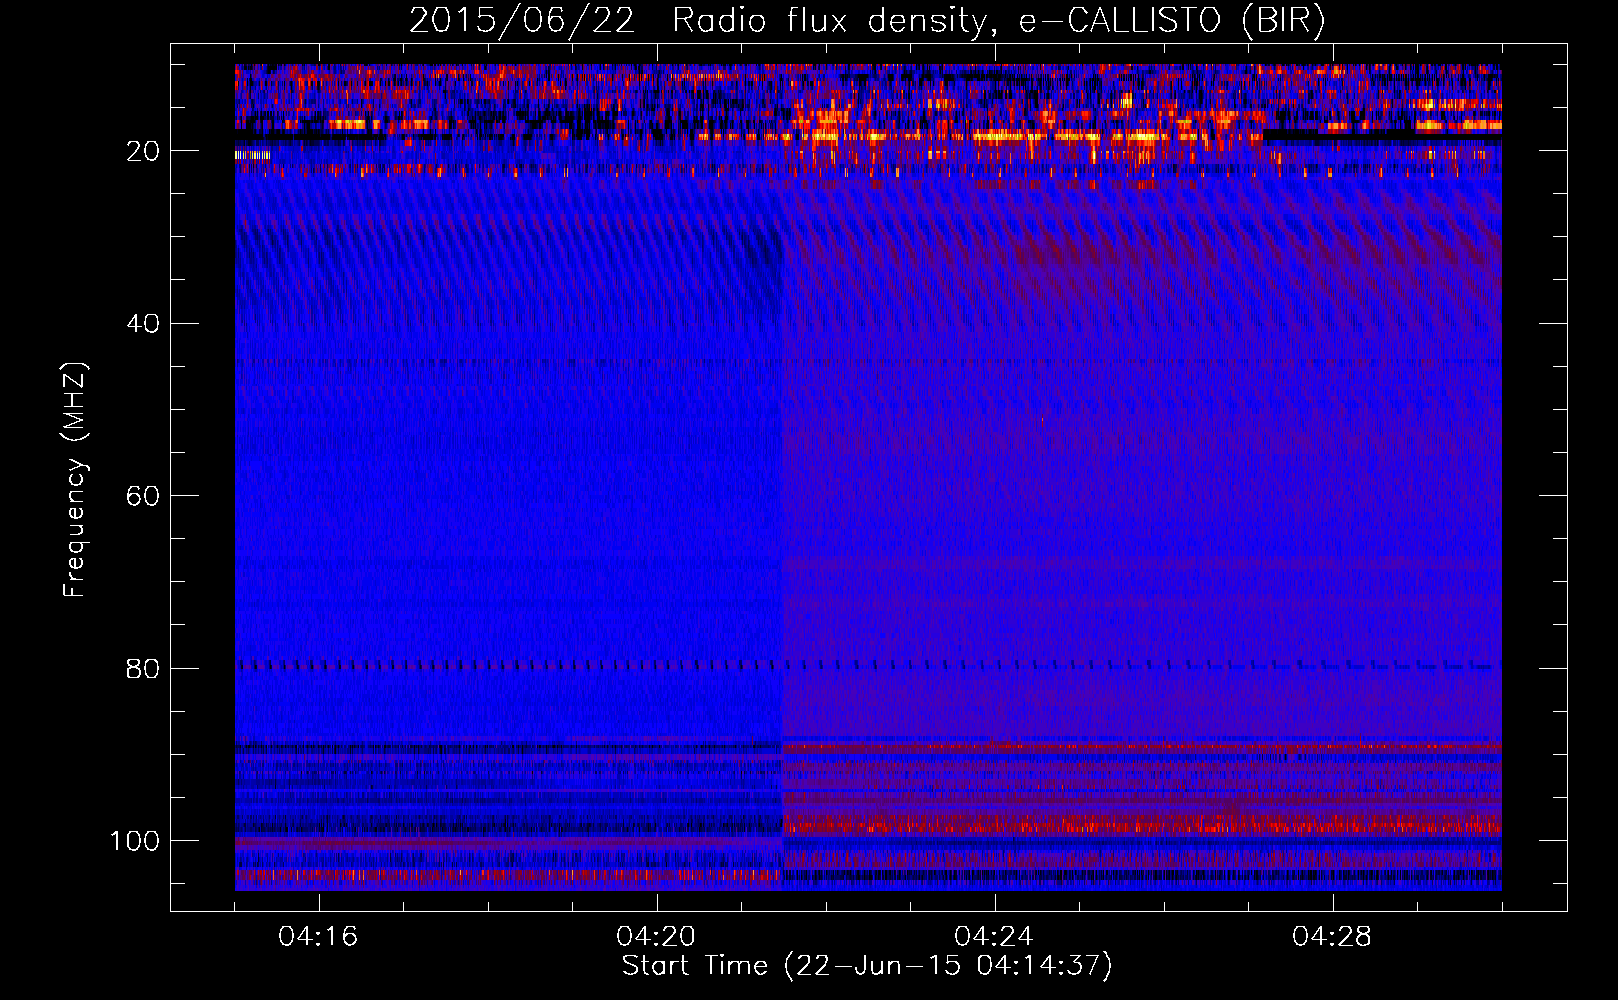
Task: Click the 'Frequency (MHZ)' y-axis label
Action: click(x=75, y=480)
